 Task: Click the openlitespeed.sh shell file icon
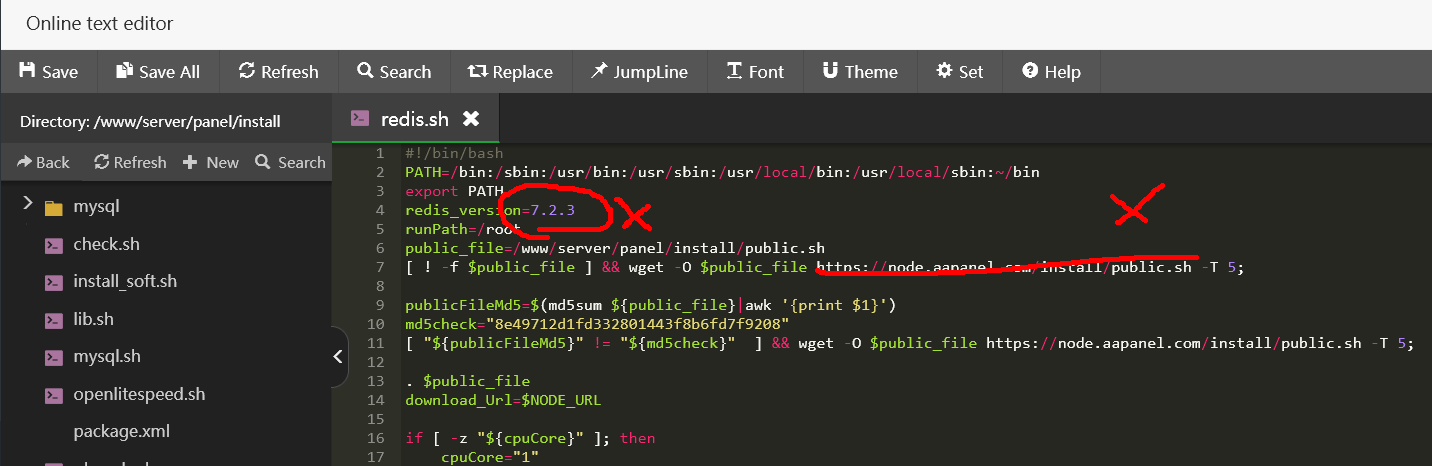[54, 395]
